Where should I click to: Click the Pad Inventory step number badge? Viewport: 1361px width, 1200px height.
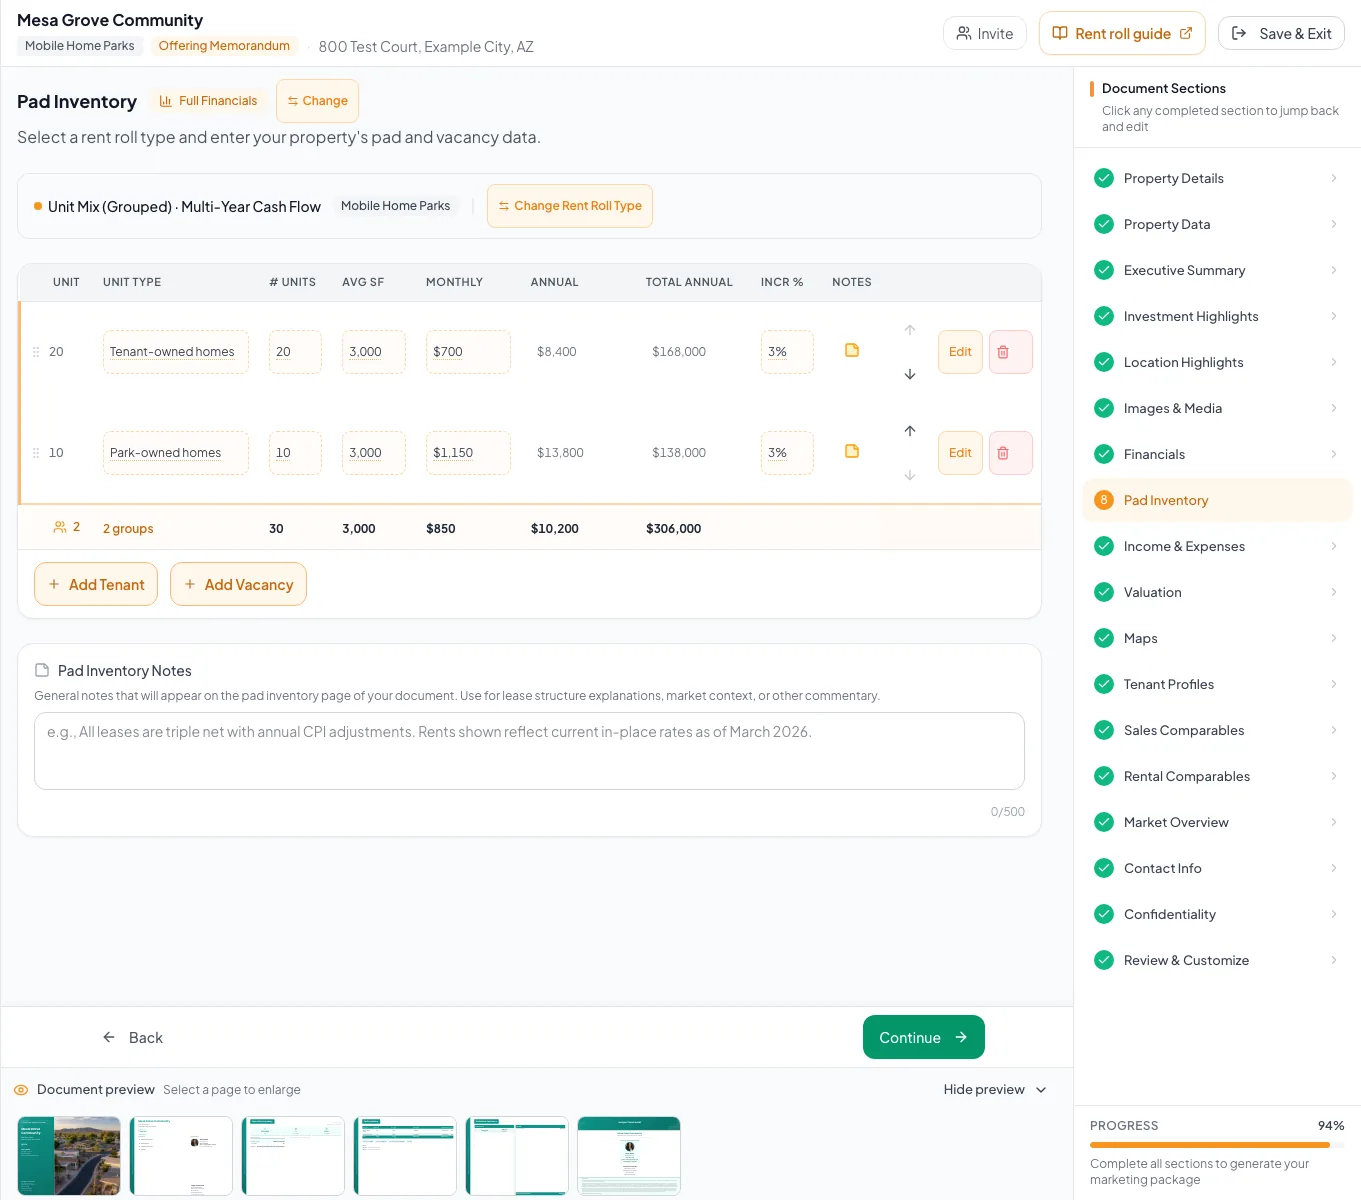point(1104,500)
